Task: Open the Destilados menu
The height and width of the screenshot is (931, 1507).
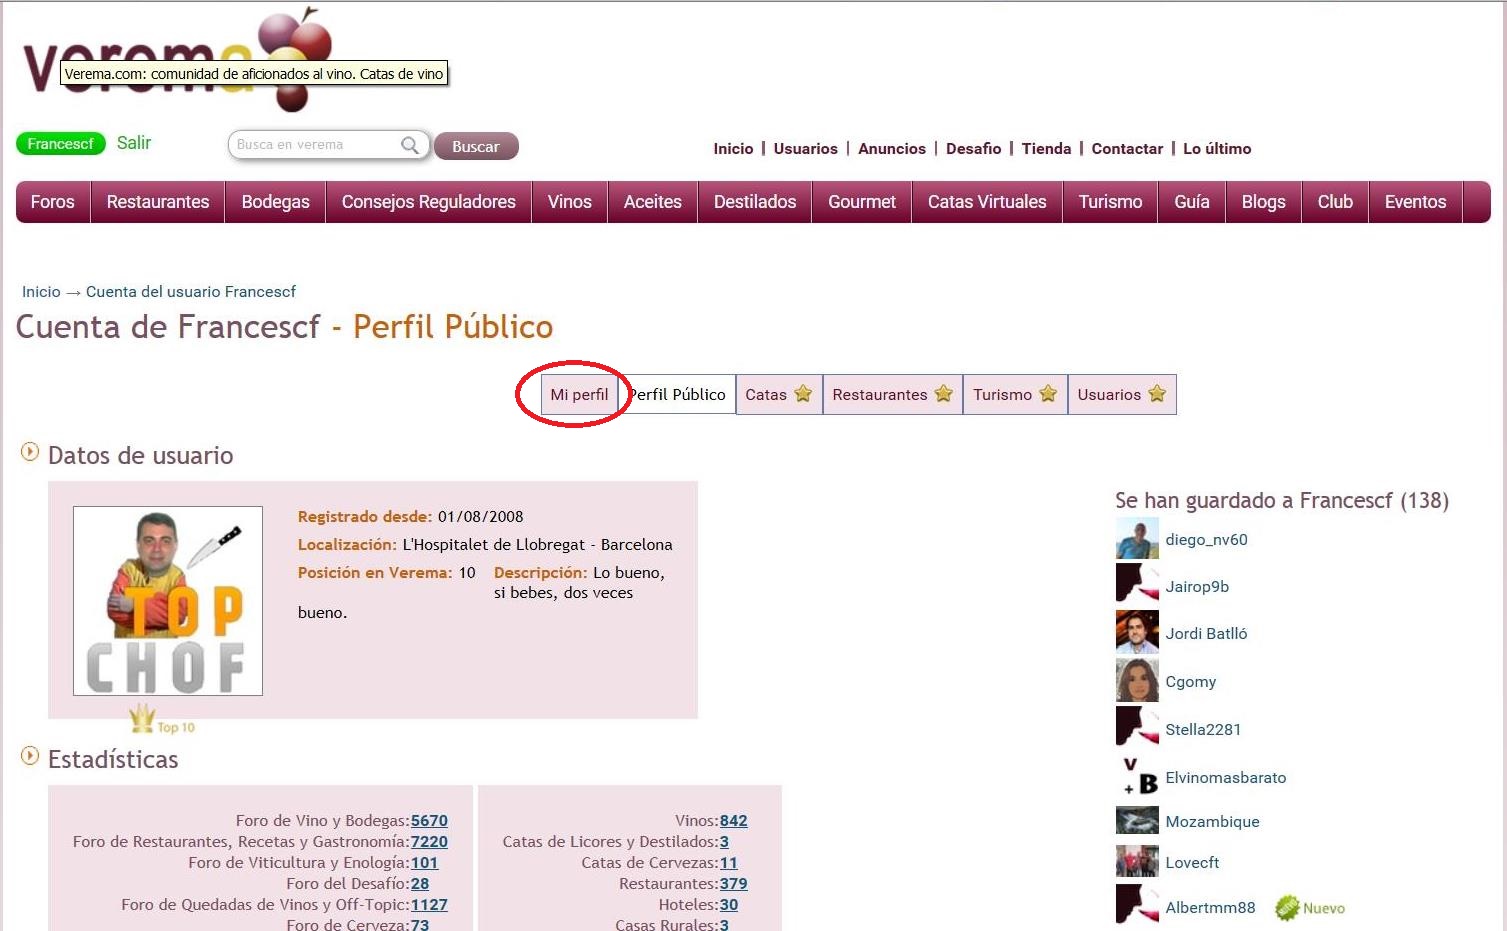Action: 755,202
